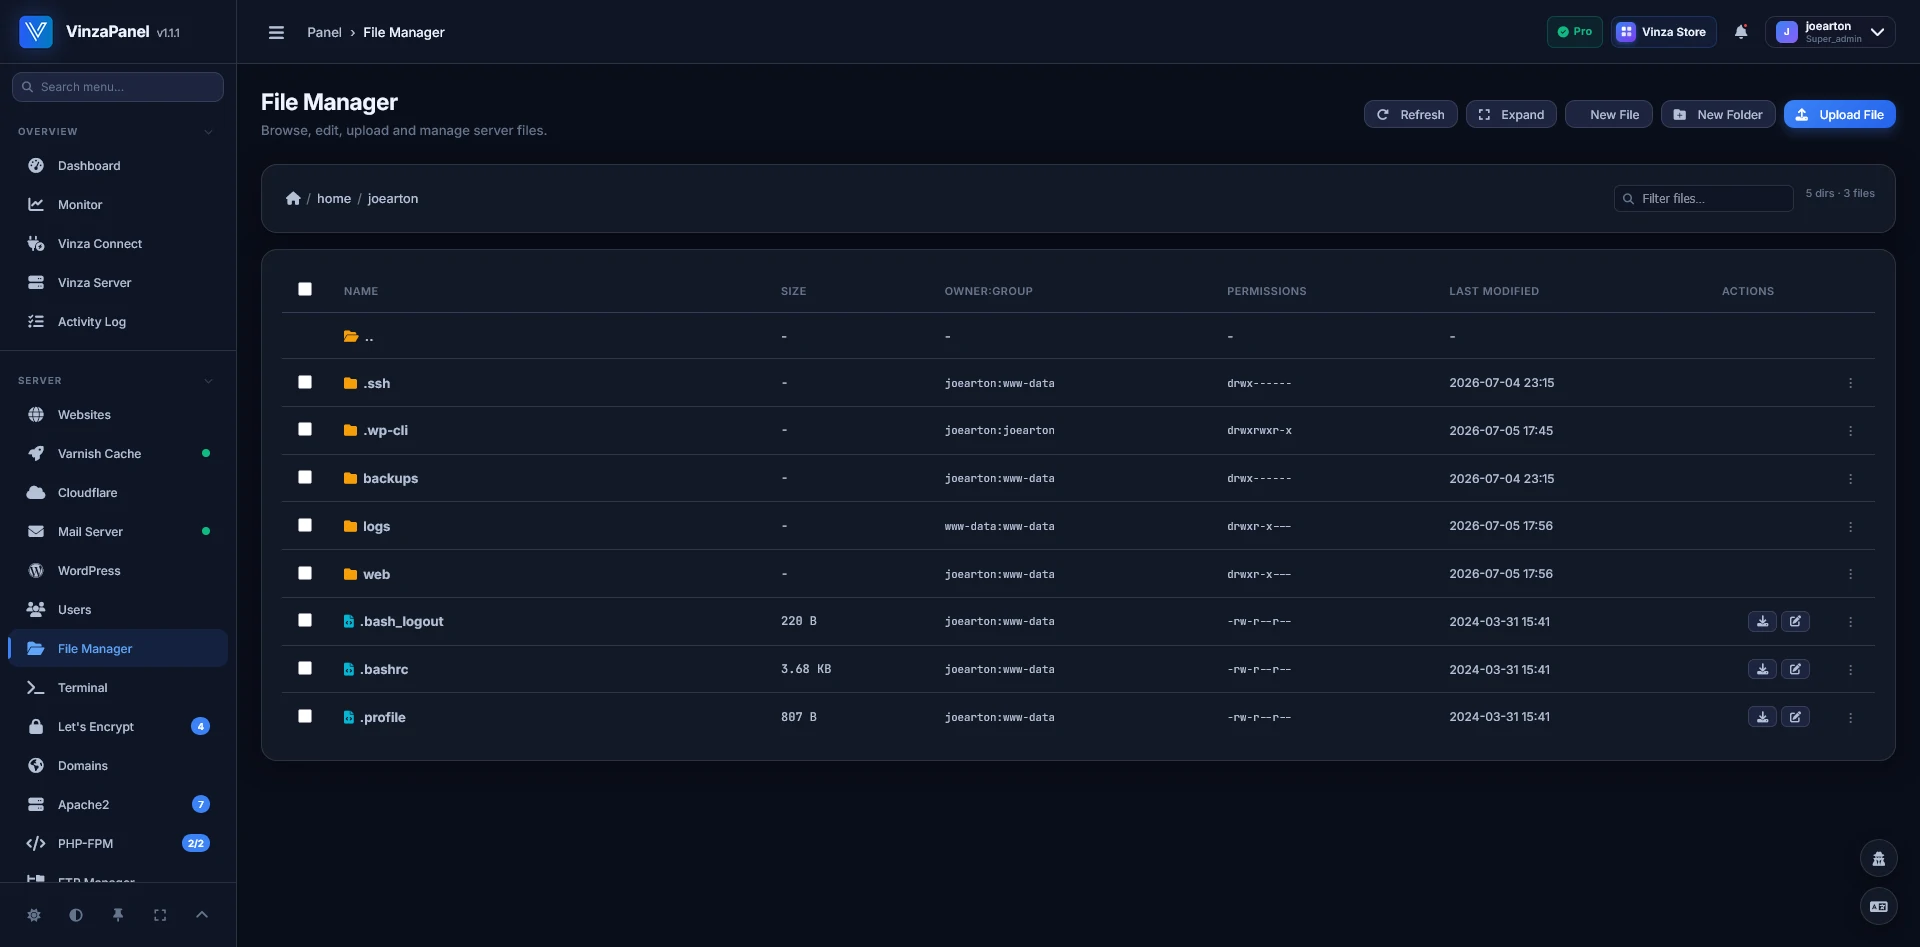The width and height of the screenshot is (1920, 947).
Task: Check the backups folder checkbox
Action: pos(305,477)
